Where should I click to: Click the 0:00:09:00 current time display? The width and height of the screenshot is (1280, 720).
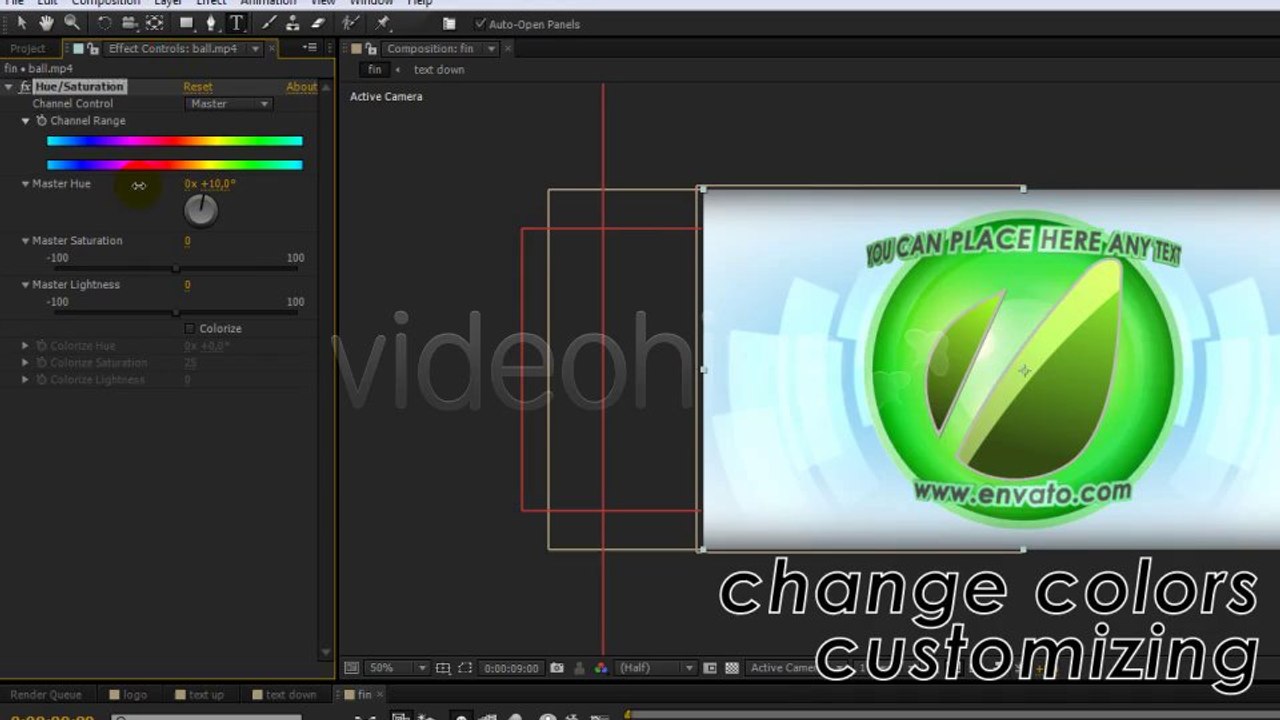[x=511, y=668]
